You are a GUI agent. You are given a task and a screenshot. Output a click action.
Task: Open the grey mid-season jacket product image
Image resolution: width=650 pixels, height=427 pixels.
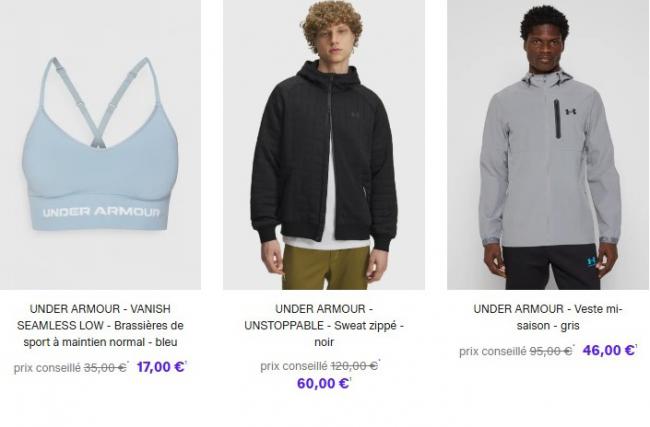548,145
